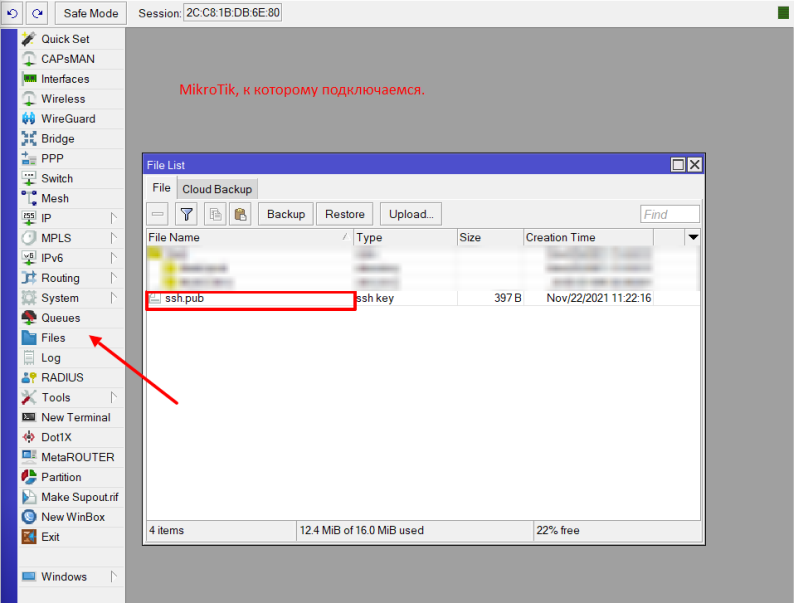Click '22% free' status text
Viewport: 794px width, 603px height.
click(558, 530)
